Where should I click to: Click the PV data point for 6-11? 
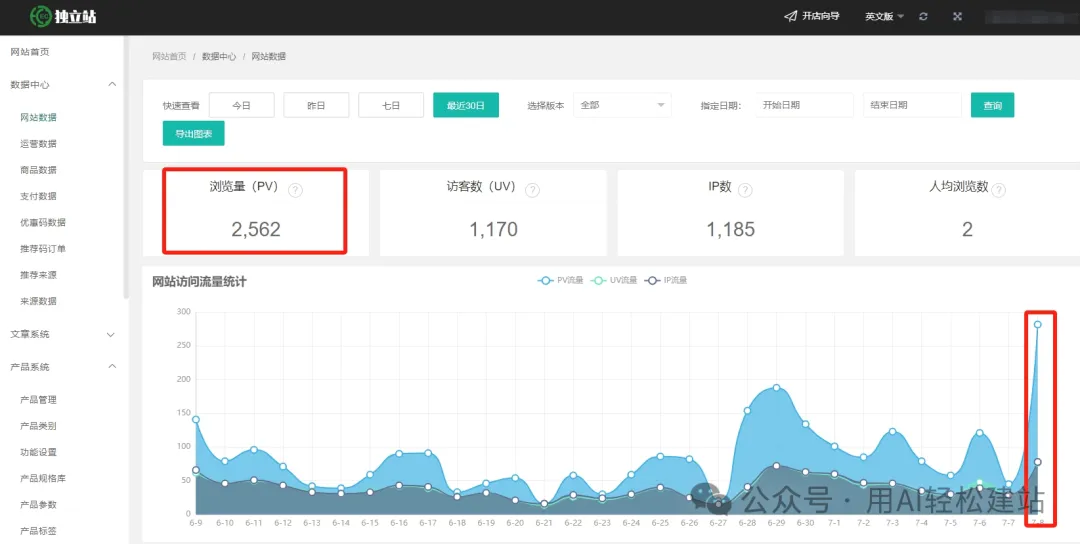(x=254, y=450)
